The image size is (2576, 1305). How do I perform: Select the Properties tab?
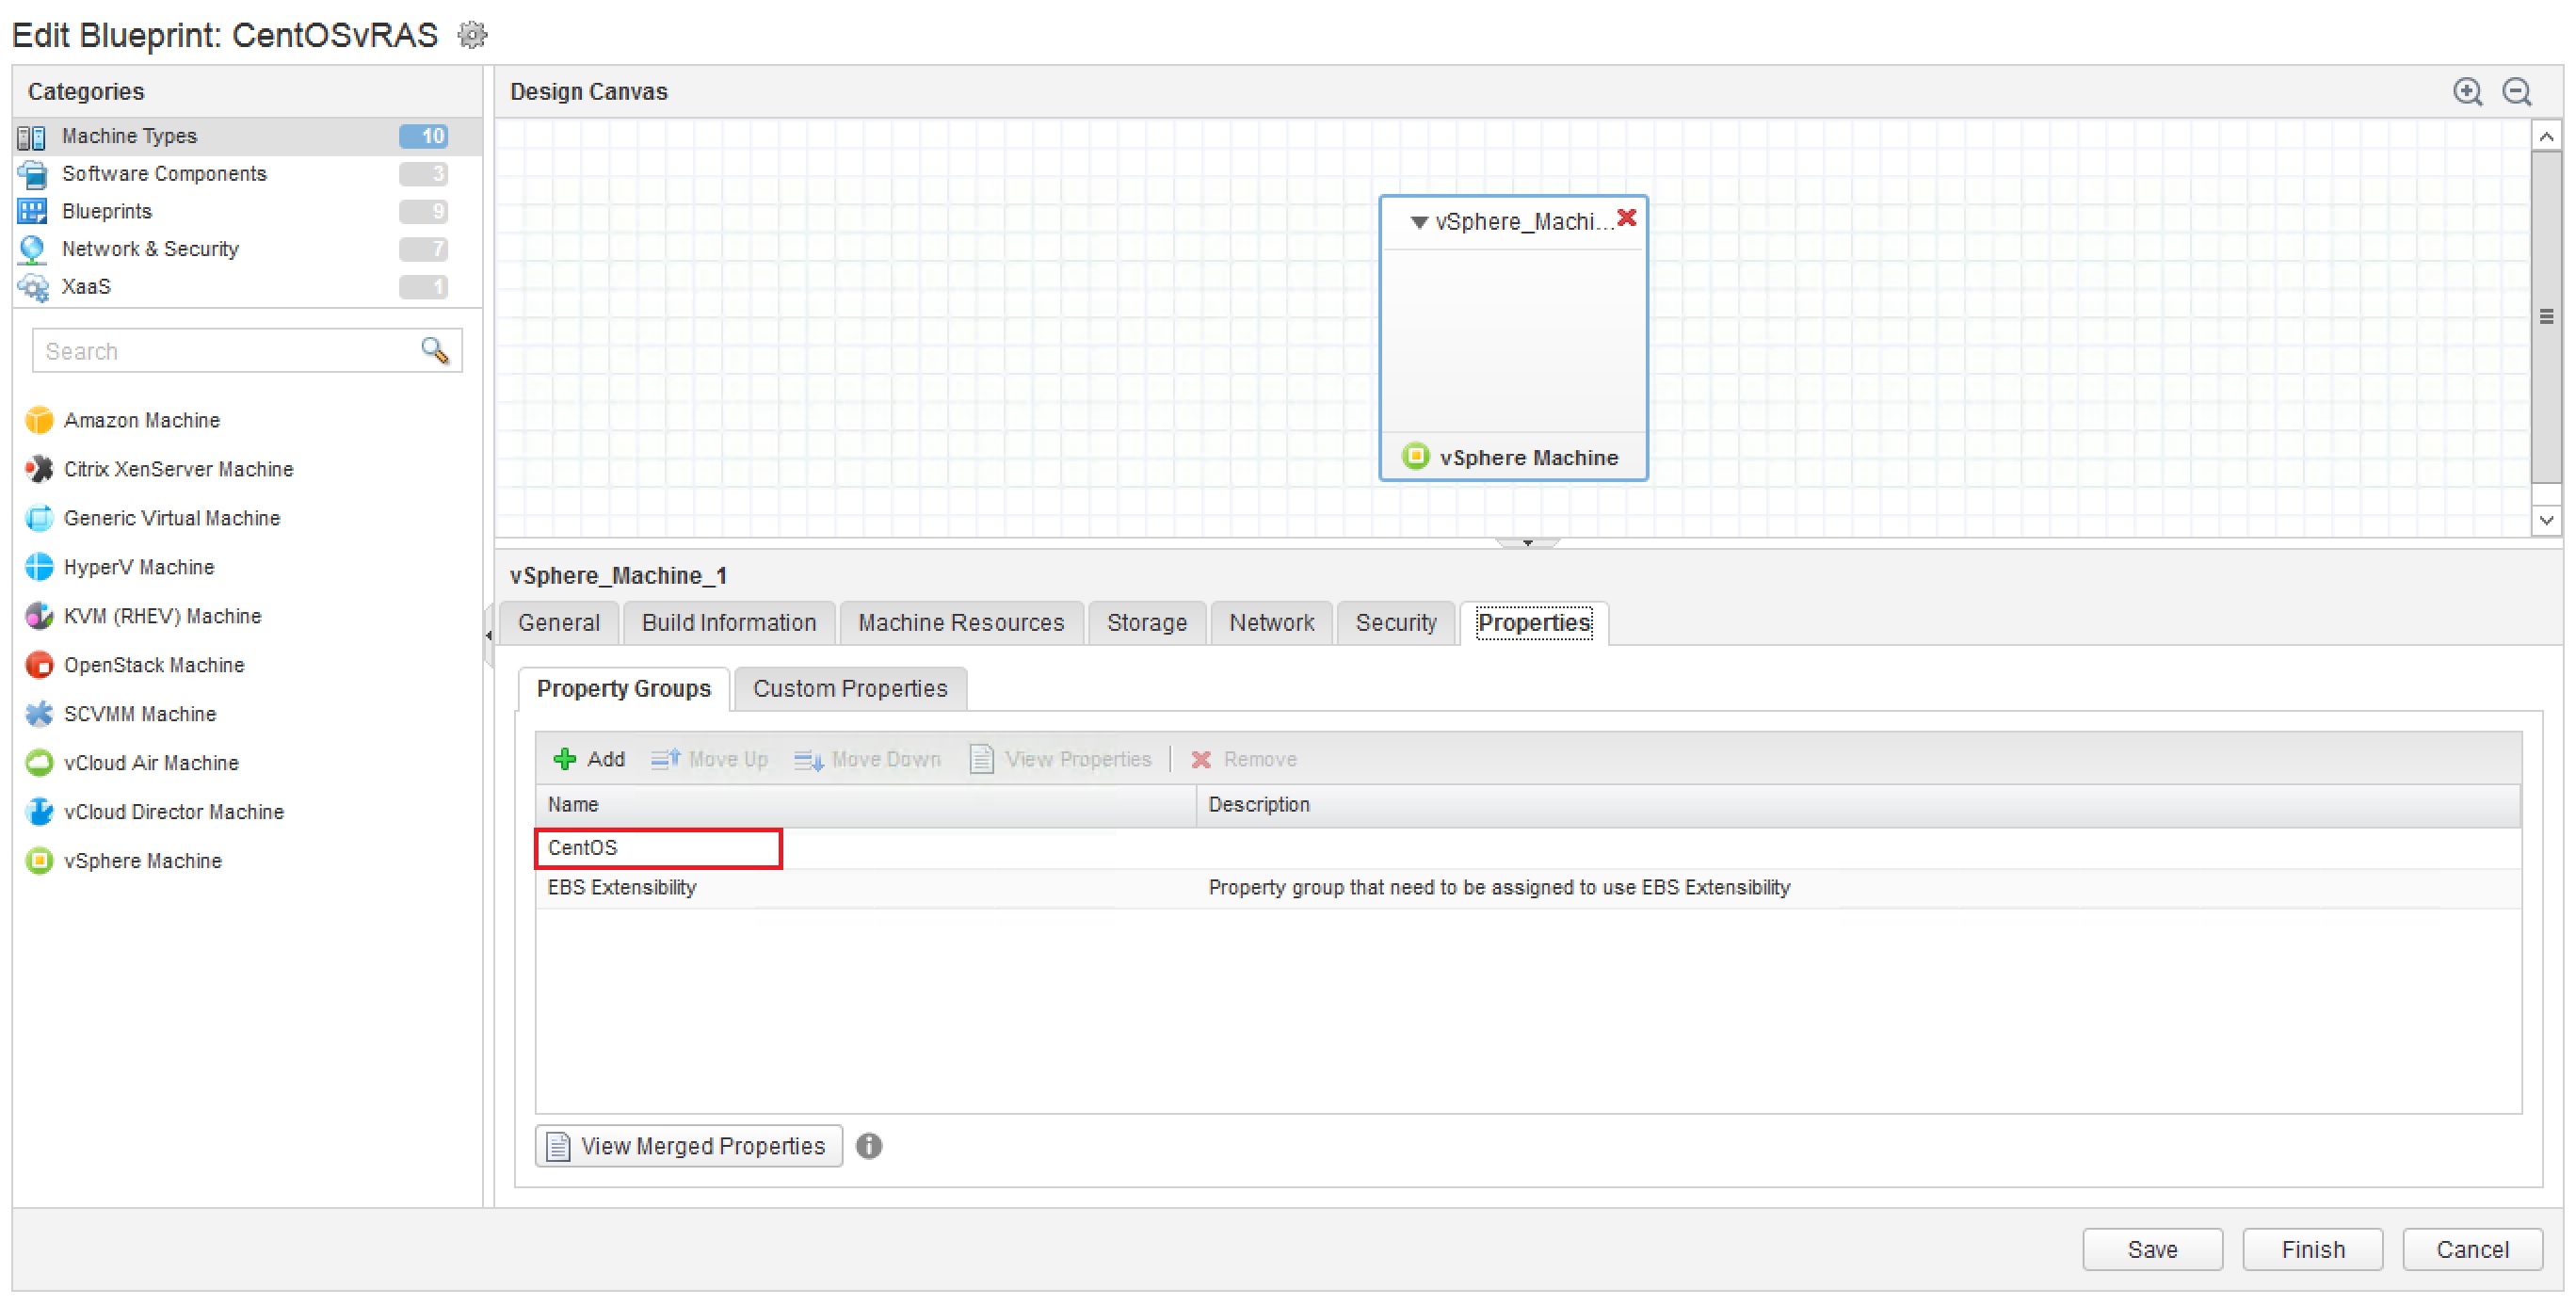(1534, 623)
